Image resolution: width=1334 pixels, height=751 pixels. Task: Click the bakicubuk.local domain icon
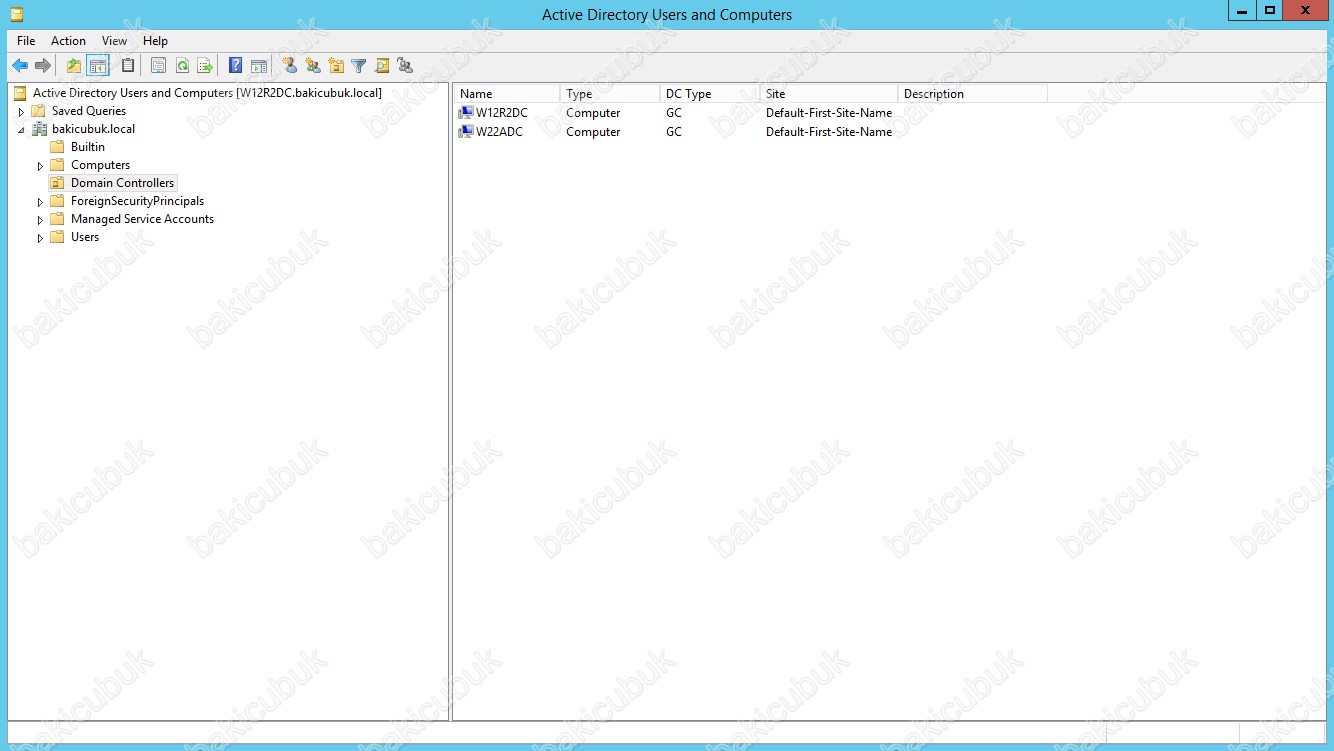[40, 129]
